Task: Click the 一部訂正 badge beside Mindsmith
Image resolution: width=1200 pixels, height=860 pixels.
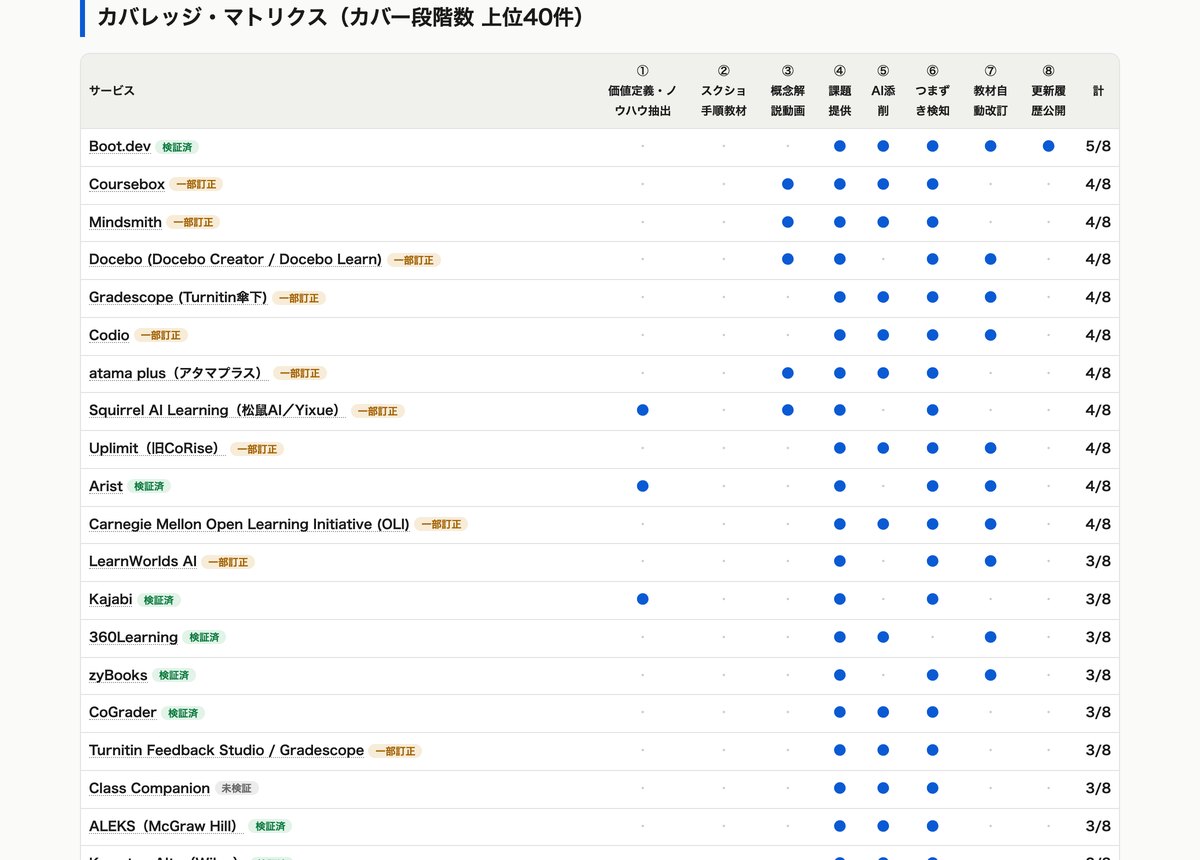Action: [x=193, y=223]
